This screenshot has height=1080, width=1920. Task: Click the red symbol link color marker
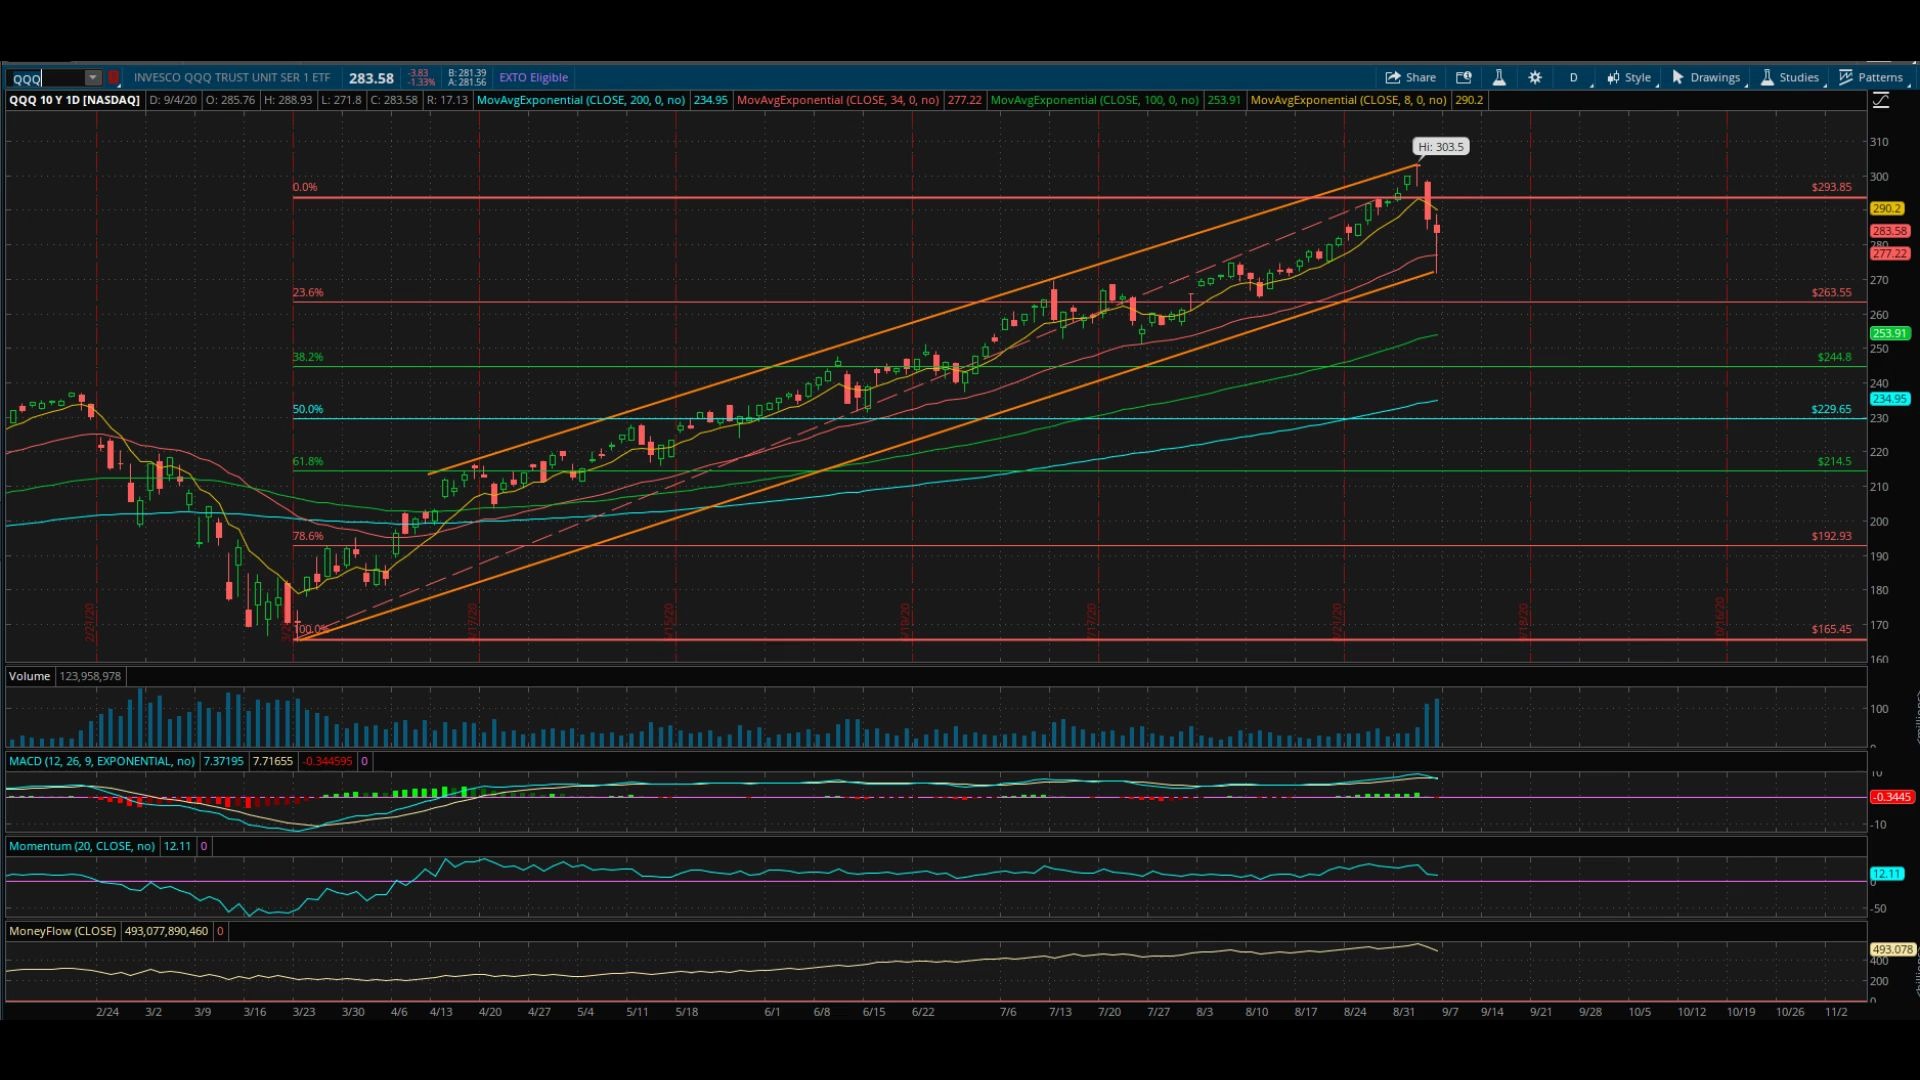coord(114,78)
